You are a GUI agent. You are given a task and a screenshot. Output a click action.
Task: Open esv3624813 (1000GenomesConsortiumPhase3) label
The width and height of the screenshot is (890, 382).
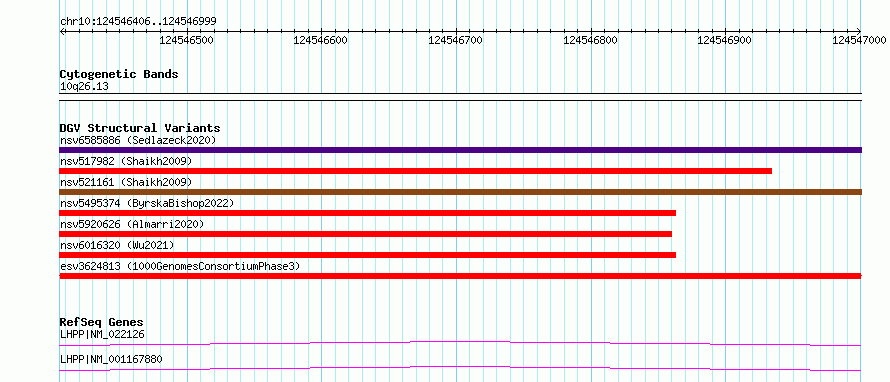point(180,266)
